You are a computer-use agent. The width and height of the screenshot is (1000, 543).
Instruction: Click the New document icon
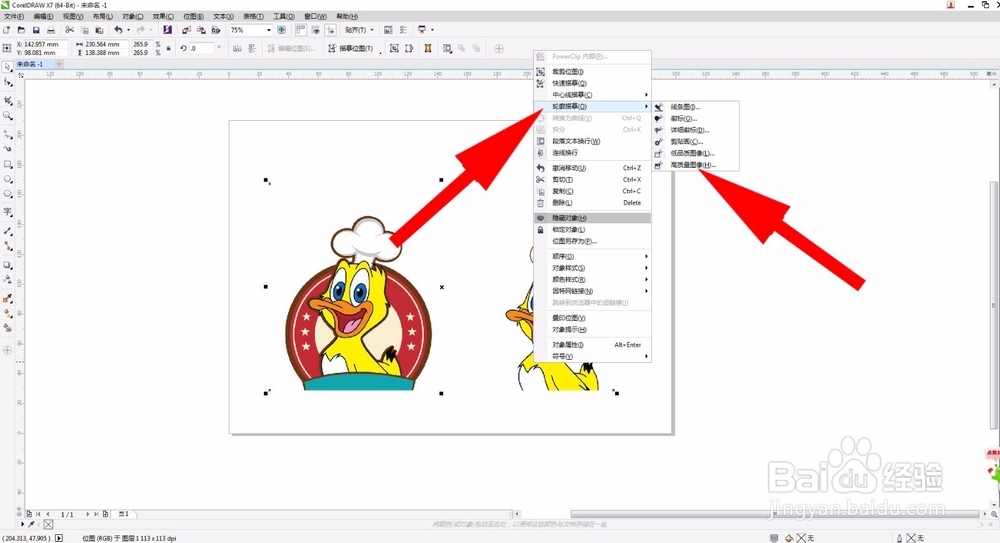pyautogui.click(x=6, y=30)
